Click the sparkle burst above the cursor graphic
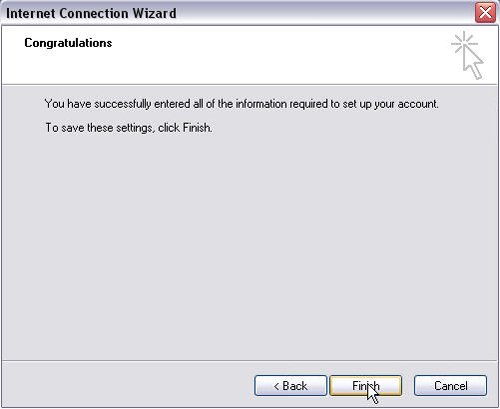Viewport: 500px width, 409px height. click(x=464, y=43)
